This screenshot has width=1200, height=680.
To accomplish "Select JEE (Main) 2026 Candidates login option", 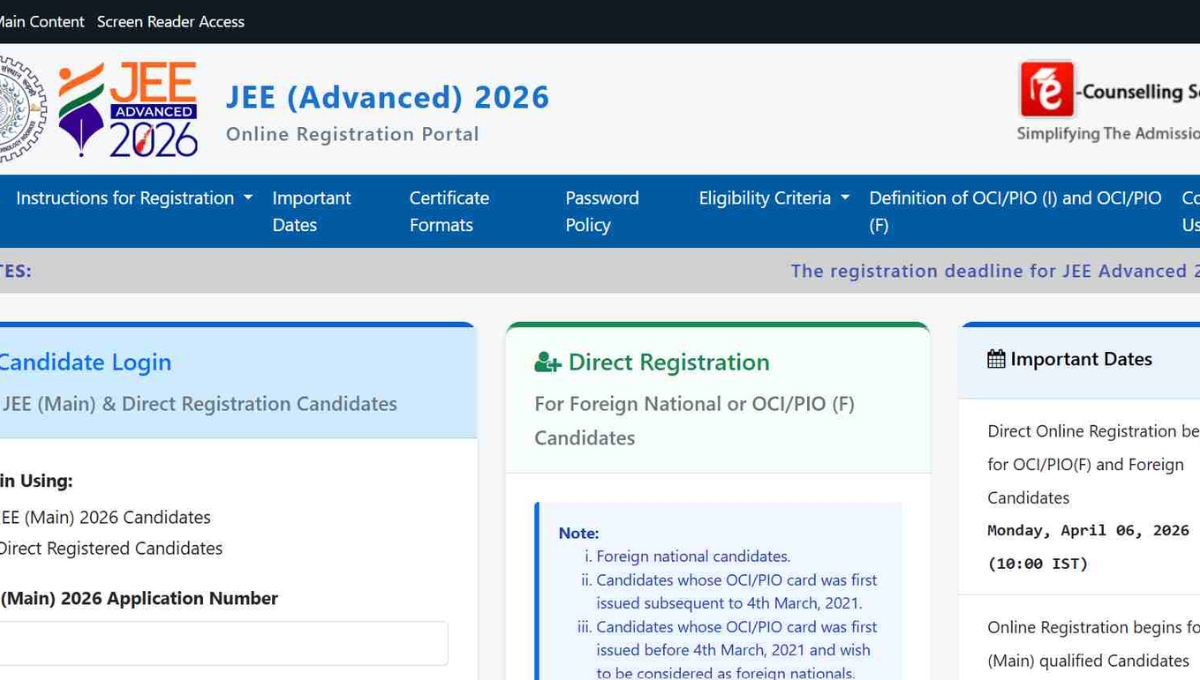I will [104, 517].
